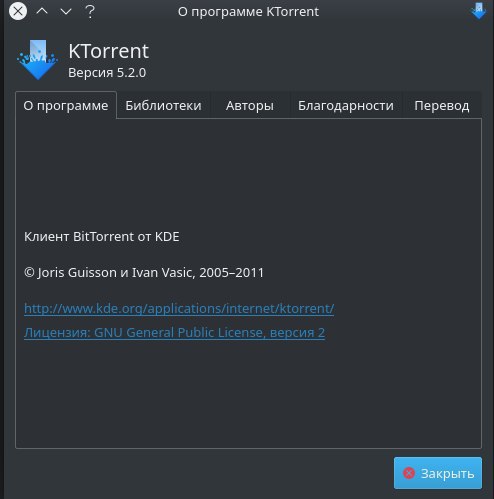Select the О программе tab
Image resolution: width=494 pixels, height=499 pixels.
[66, 105]
